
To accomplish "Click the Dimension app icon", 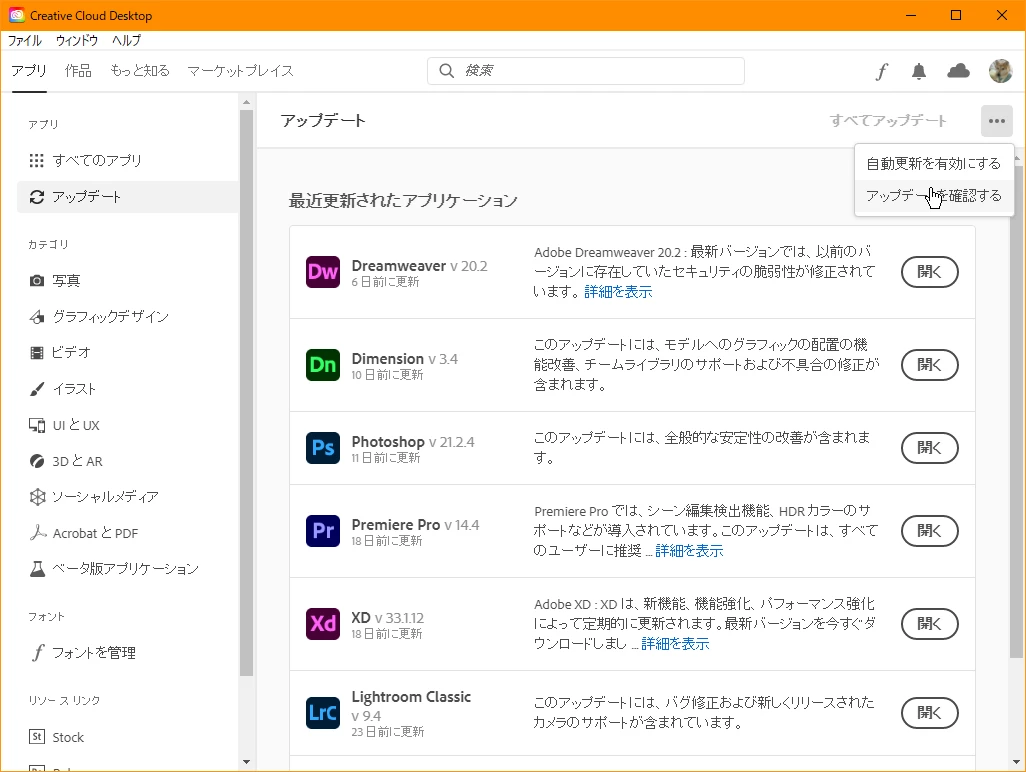I will point(323,365).
